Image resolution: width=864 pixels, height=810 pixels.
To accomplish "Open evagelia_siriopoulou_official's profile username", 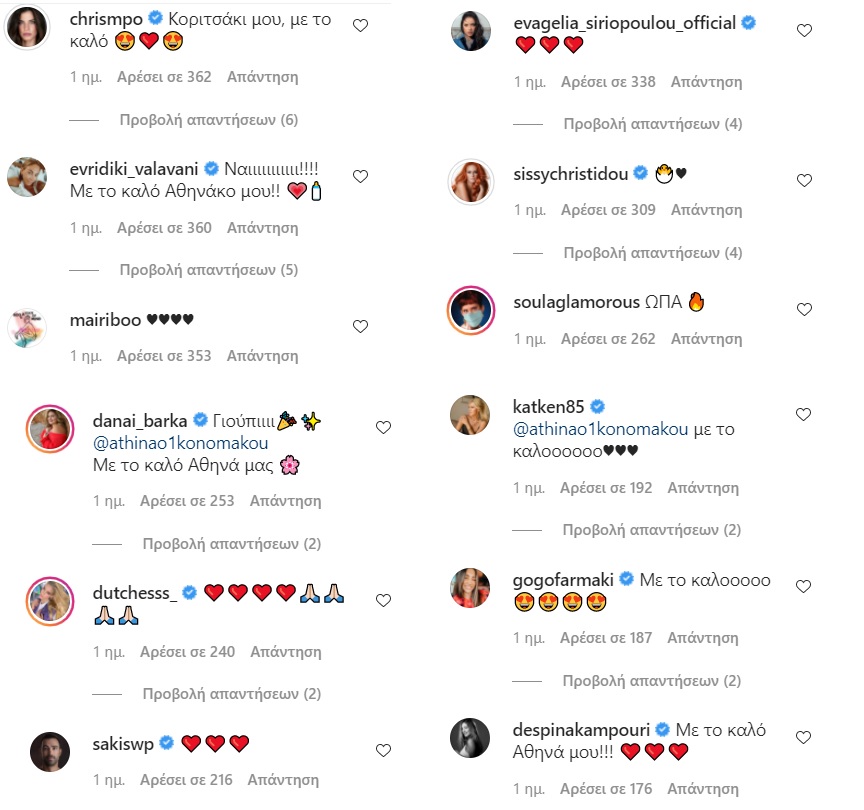I will point(624,23).
